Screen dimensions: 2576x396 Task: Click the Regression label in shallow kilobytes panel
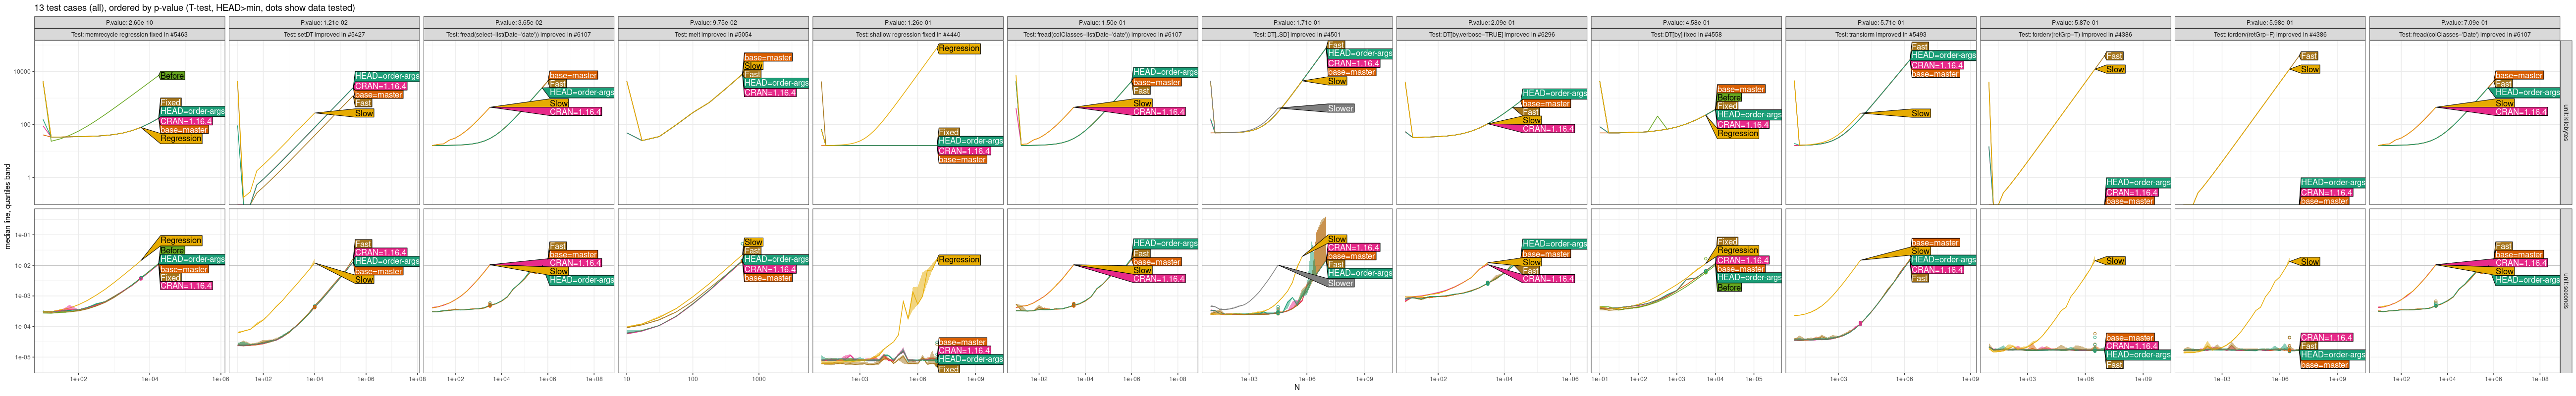click(x=958, y=48)
